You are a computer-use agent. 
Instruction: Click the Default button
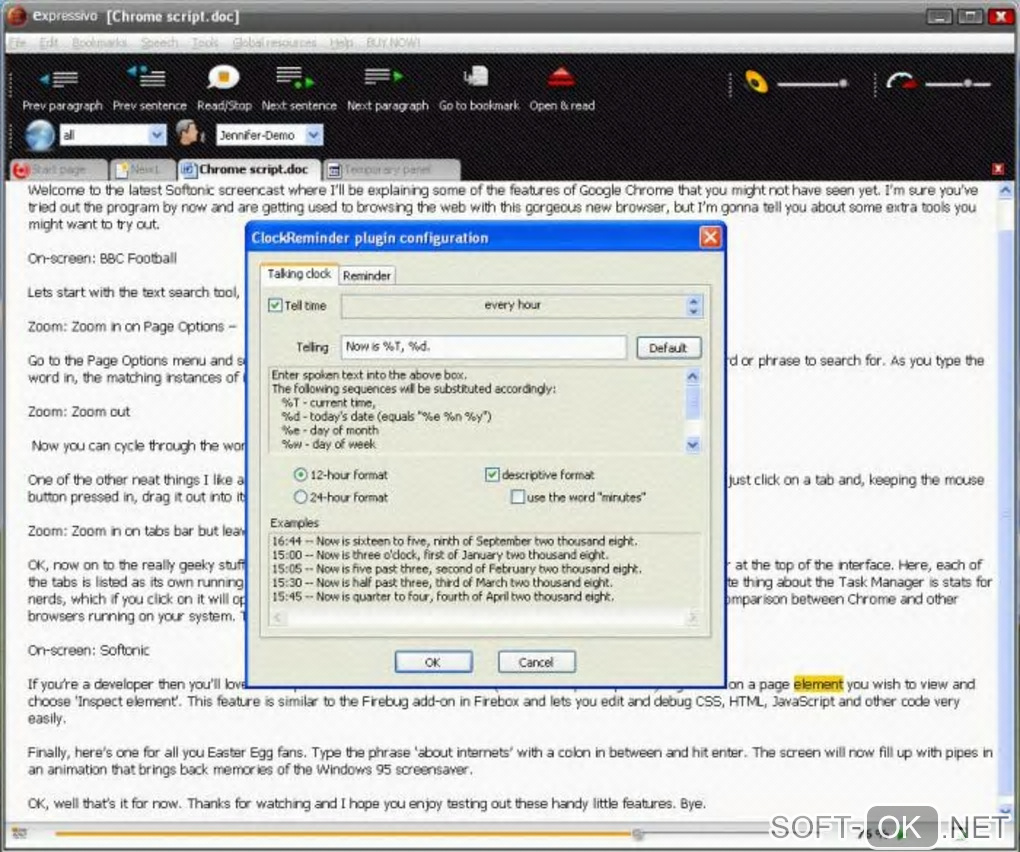(x=668, y=348)
